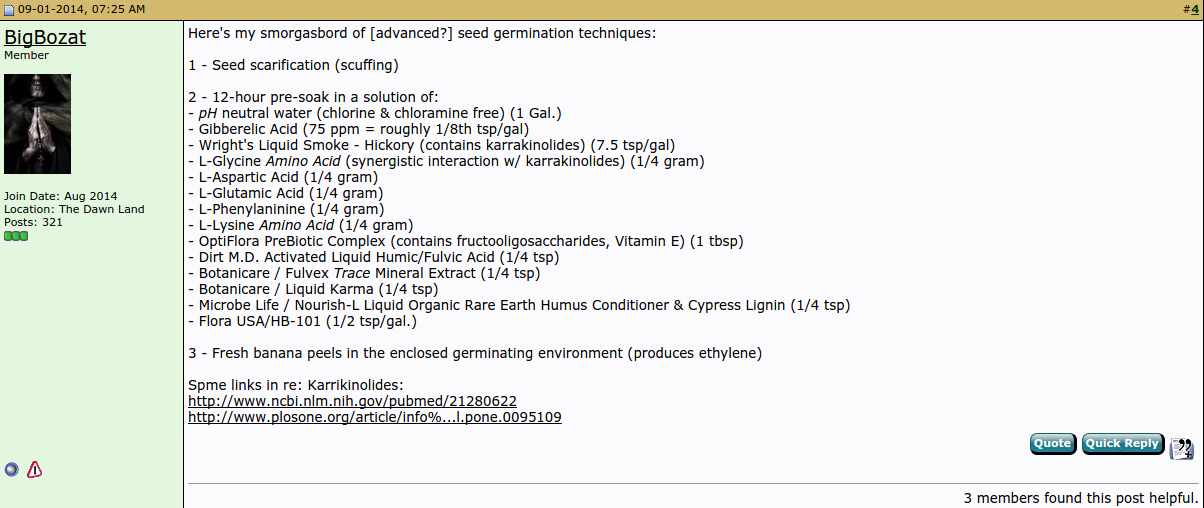
Task: Open the plosone.org article link
Action: point(375,417)
